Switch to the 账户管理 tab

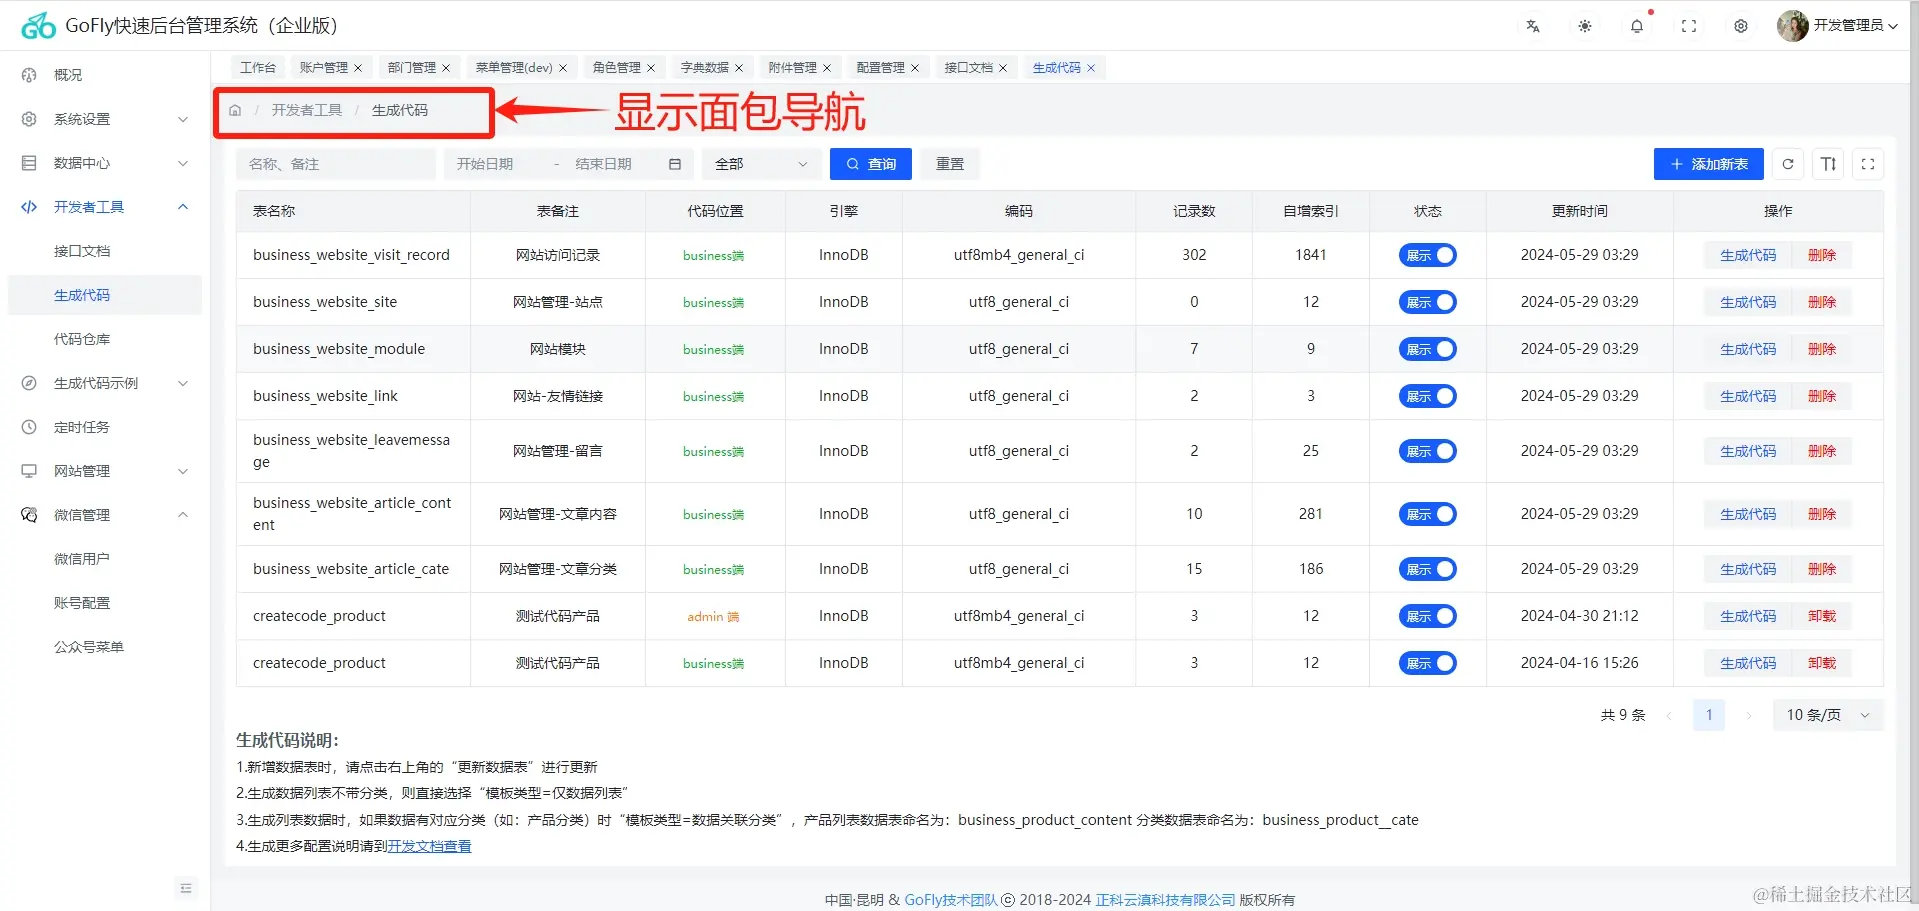point(324,68)
